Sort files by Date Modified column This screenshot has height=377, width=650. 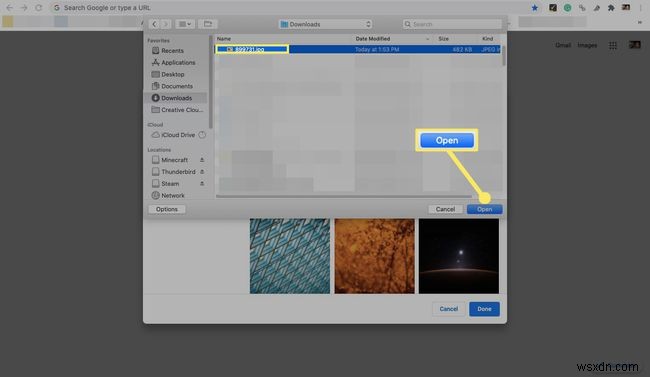pyautogui.click(x=373, y=39)
